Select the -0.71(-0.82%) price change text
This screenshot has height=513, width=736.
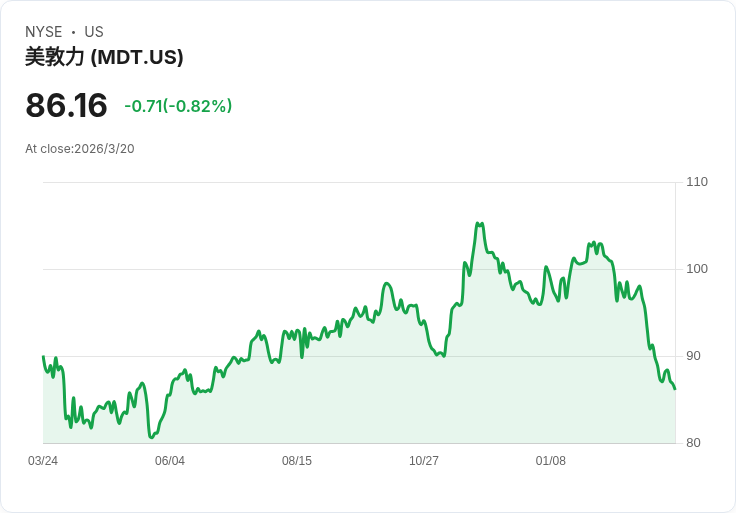click(x=178, y=106)
